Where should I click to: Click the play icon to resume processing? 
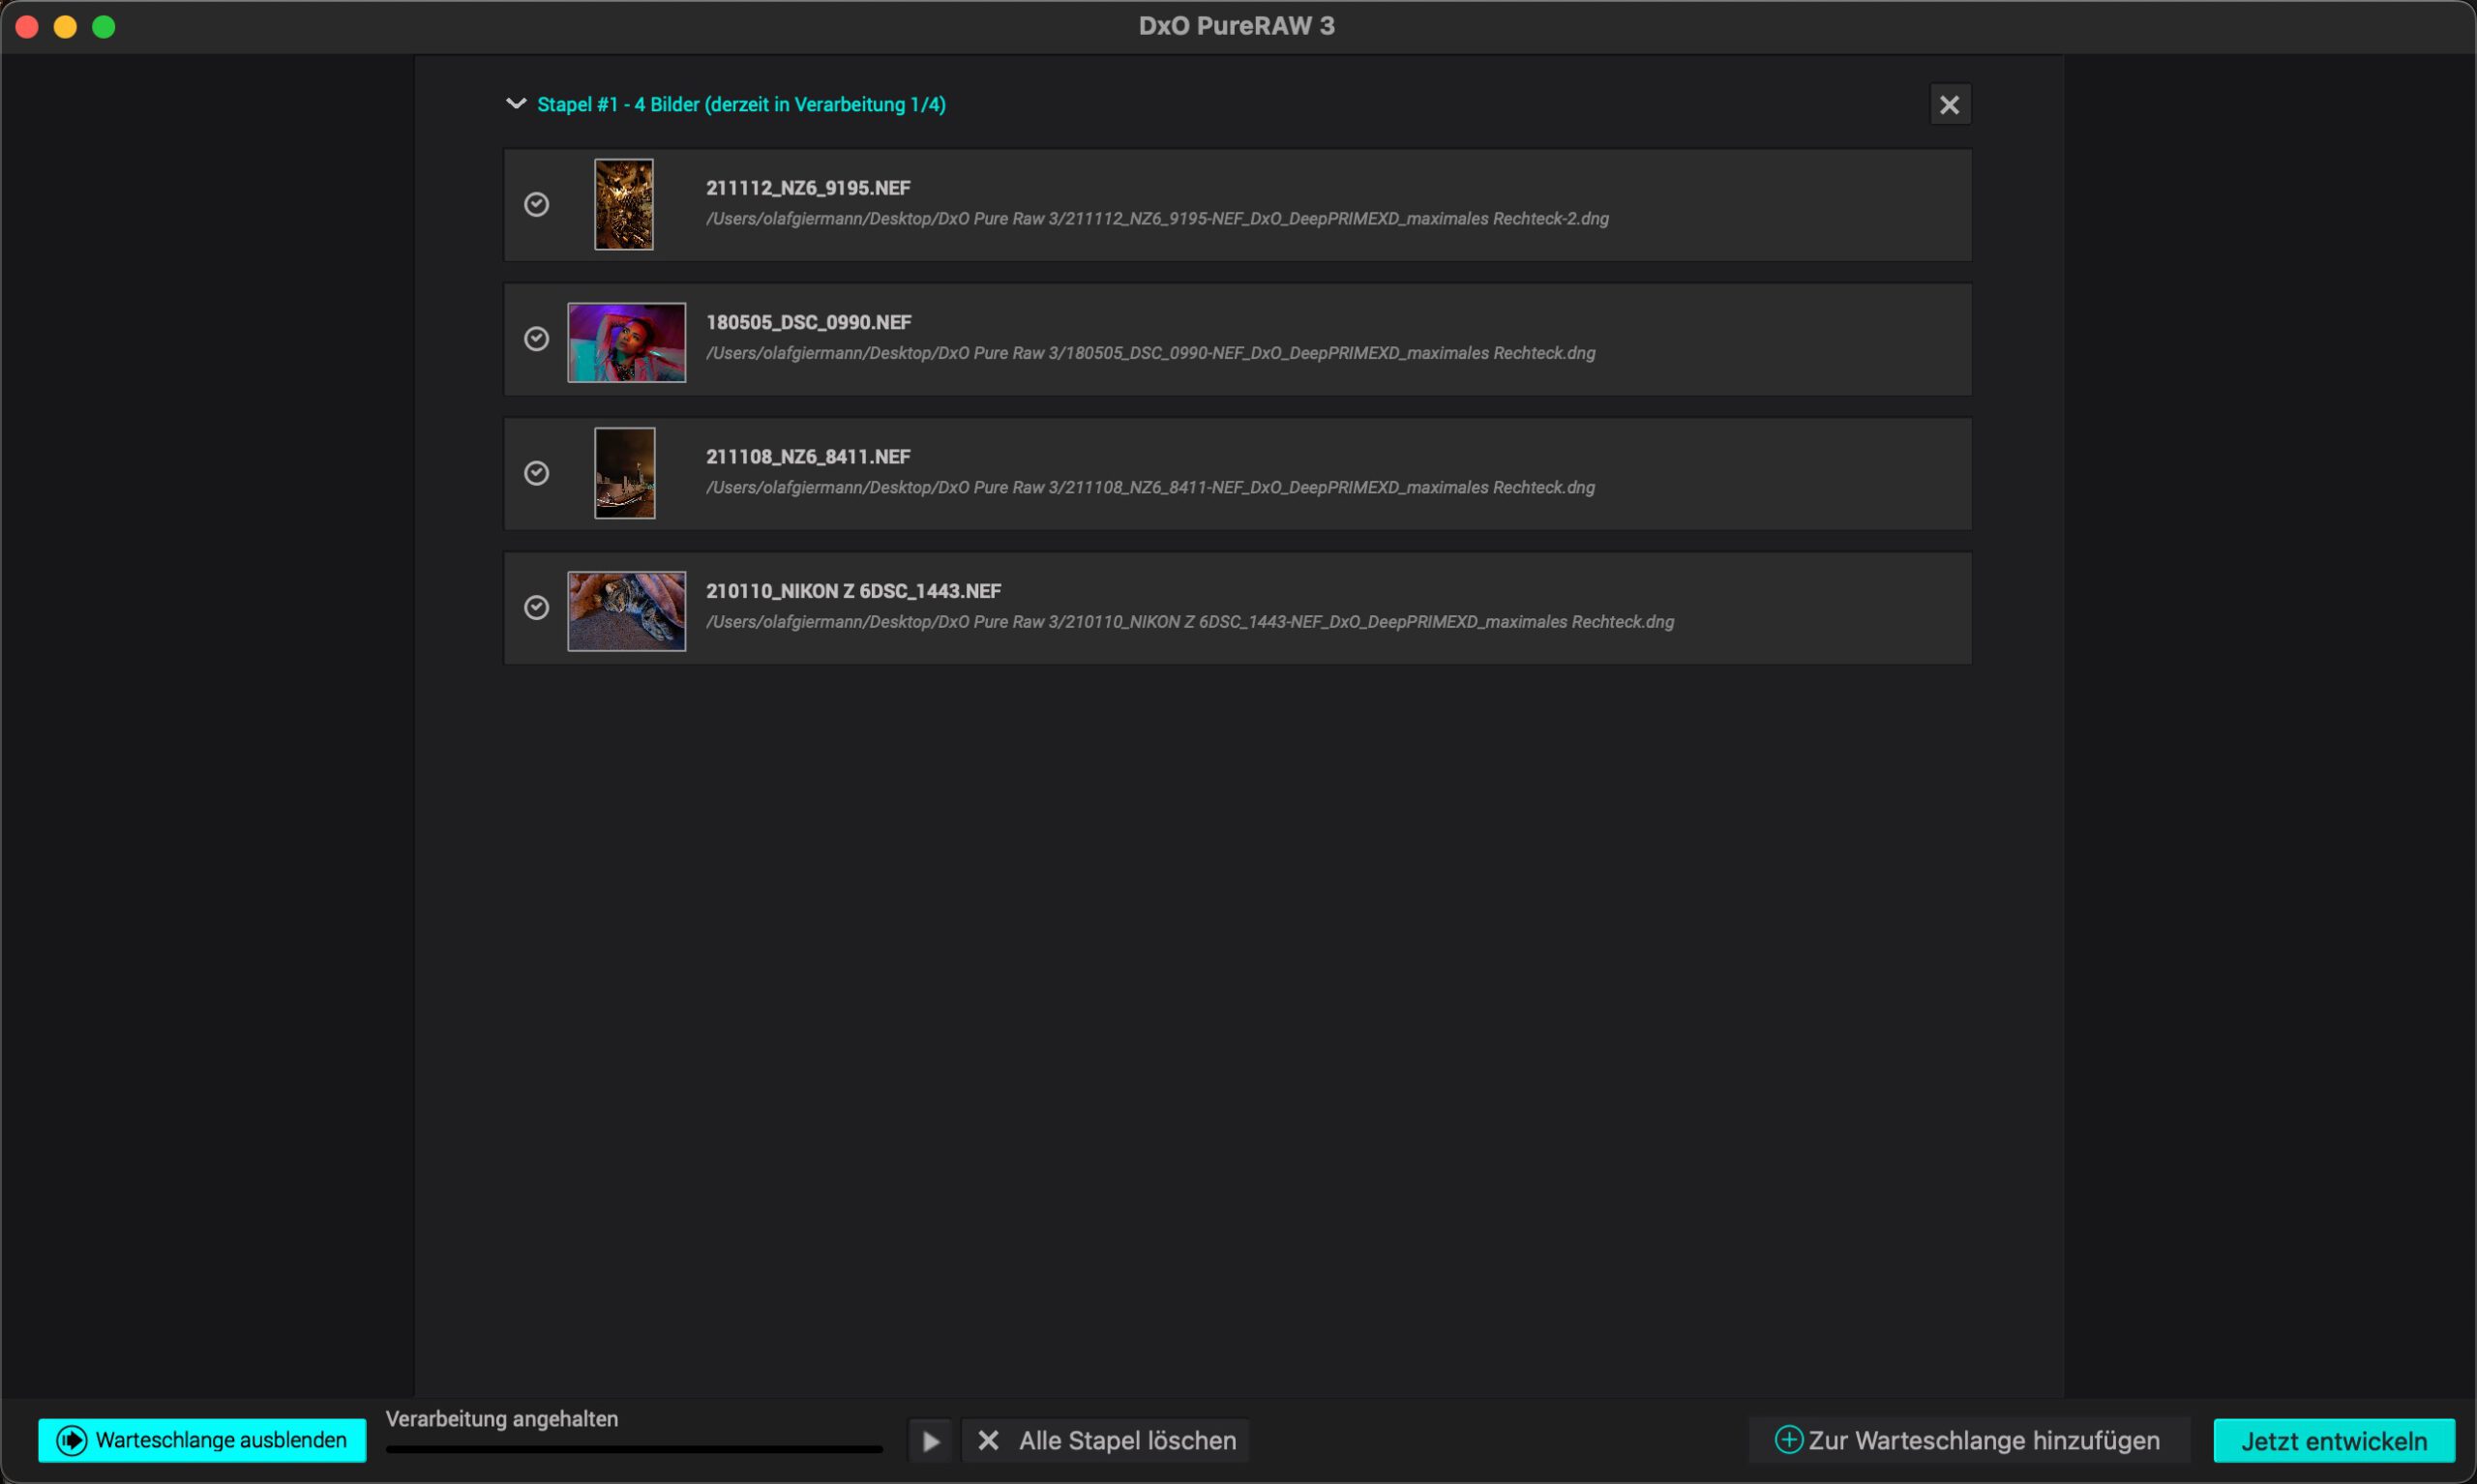pos(930,1441)
